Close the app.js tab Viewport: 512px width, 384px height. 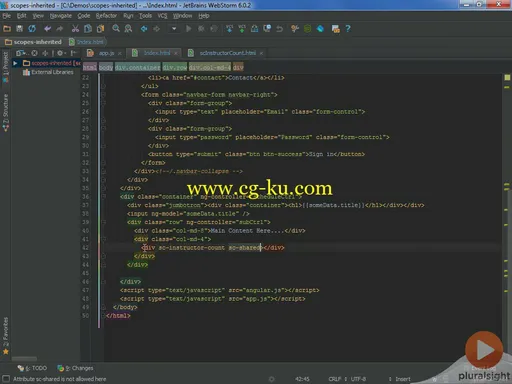tap(120, 53)
